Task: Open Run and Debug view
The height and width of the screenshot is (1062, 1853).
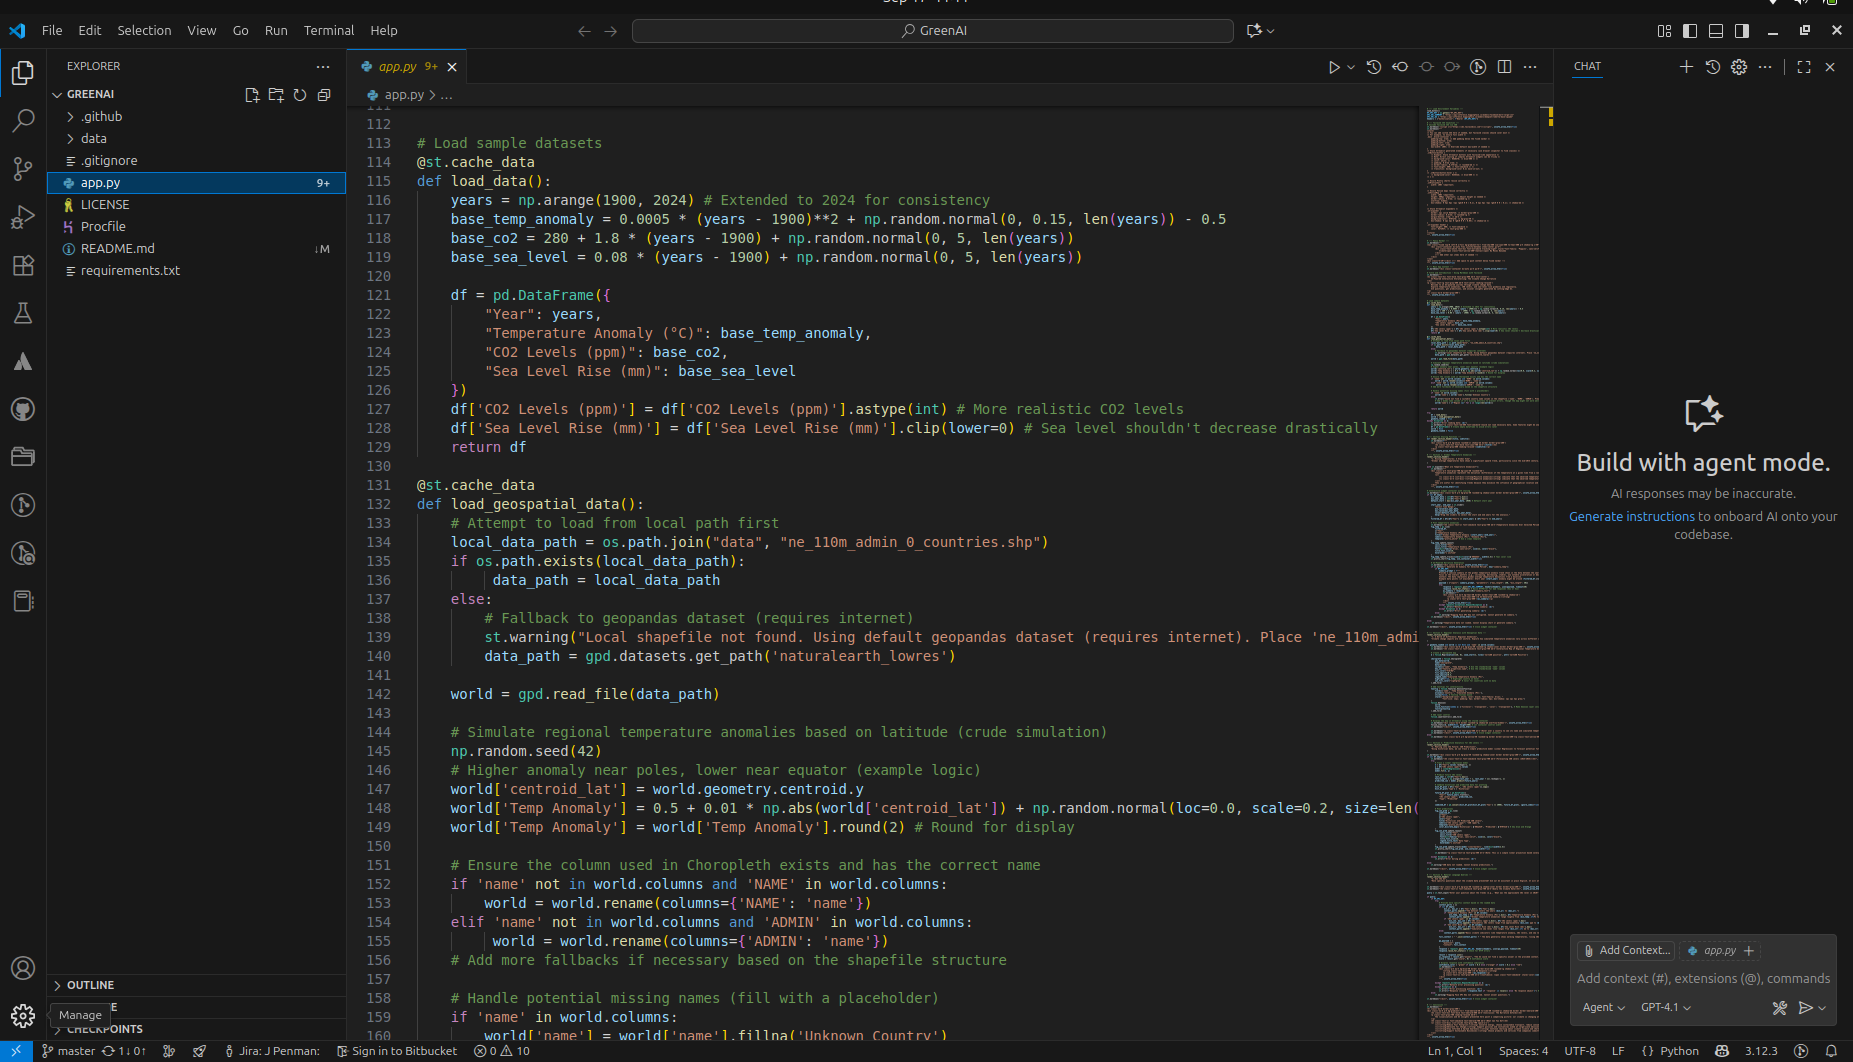Action: point(23,217)
